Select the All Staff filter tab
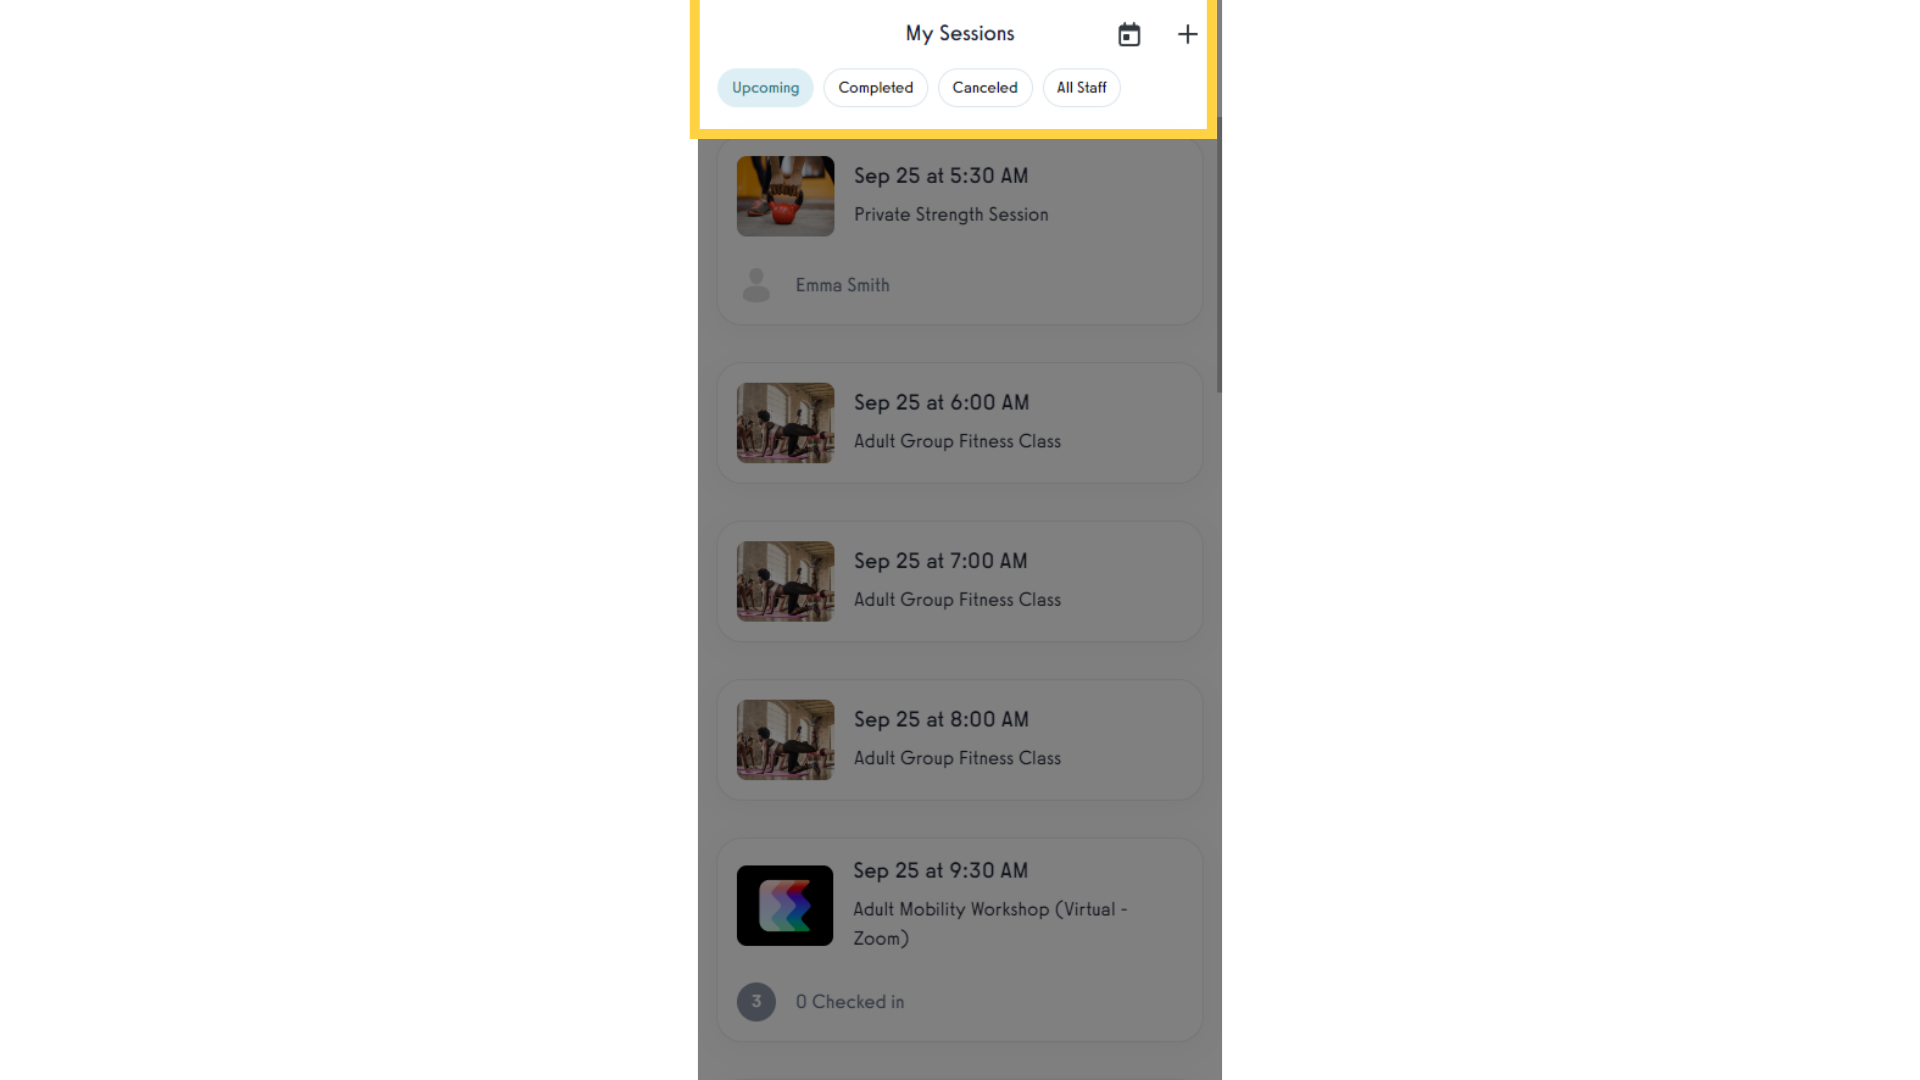This screenshot has height=1080, width=1920. point(1081,87)
